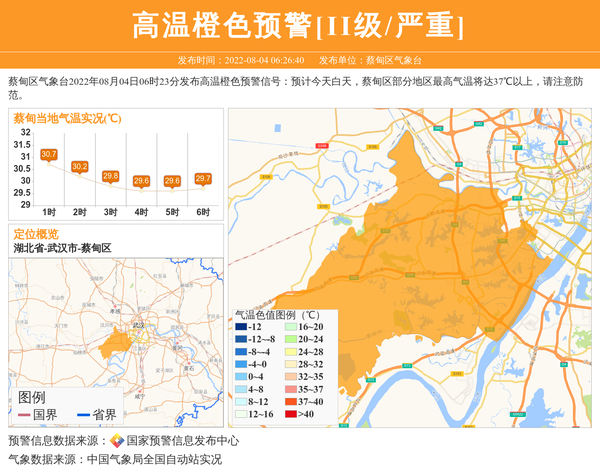This screenshot has height=471, width=600.
Task: Select the 30.7 temperature marker at 1时
Action: 49,154
